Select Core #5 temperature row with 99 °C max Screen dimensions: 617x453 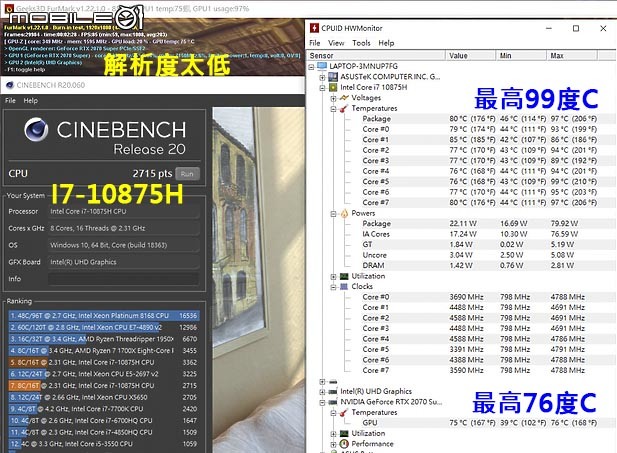point(479,181)
